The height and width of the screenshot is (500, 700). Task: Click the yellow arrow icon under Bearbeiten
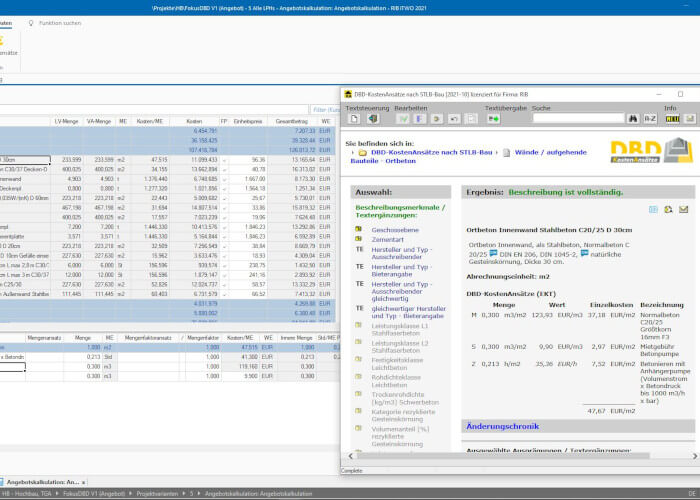[x=437, y=119]
